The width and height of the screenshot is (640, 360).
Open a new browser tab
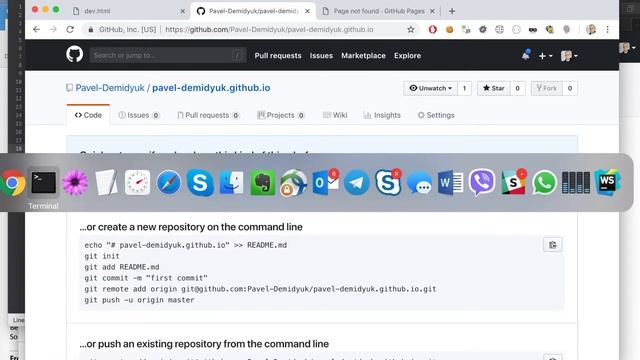(x=452, y=11)
